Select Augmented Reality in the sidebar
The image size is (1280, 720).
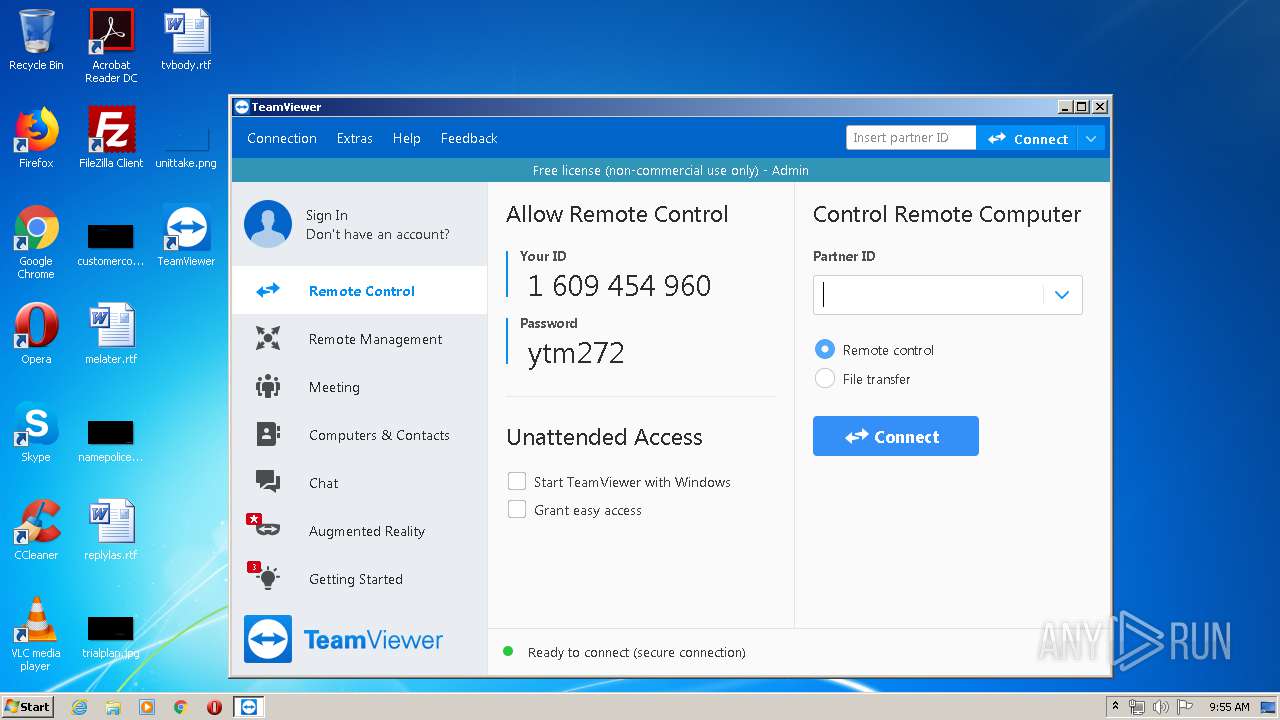(x=360, y=531)
